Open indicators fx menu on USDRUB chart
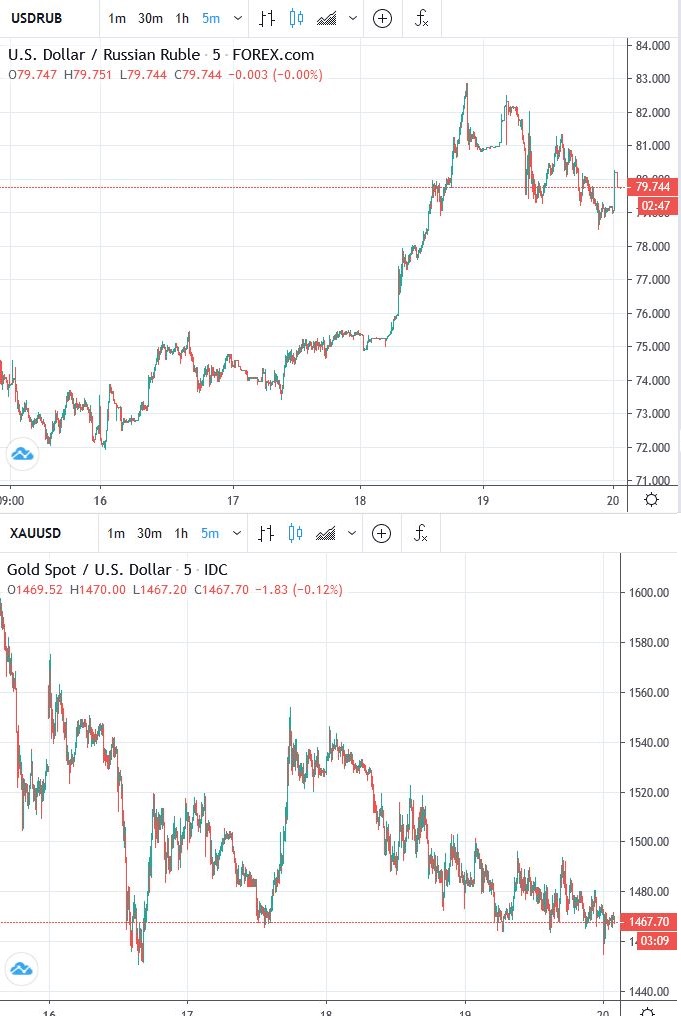This screenshot has height=1016, width=681. 421,18
